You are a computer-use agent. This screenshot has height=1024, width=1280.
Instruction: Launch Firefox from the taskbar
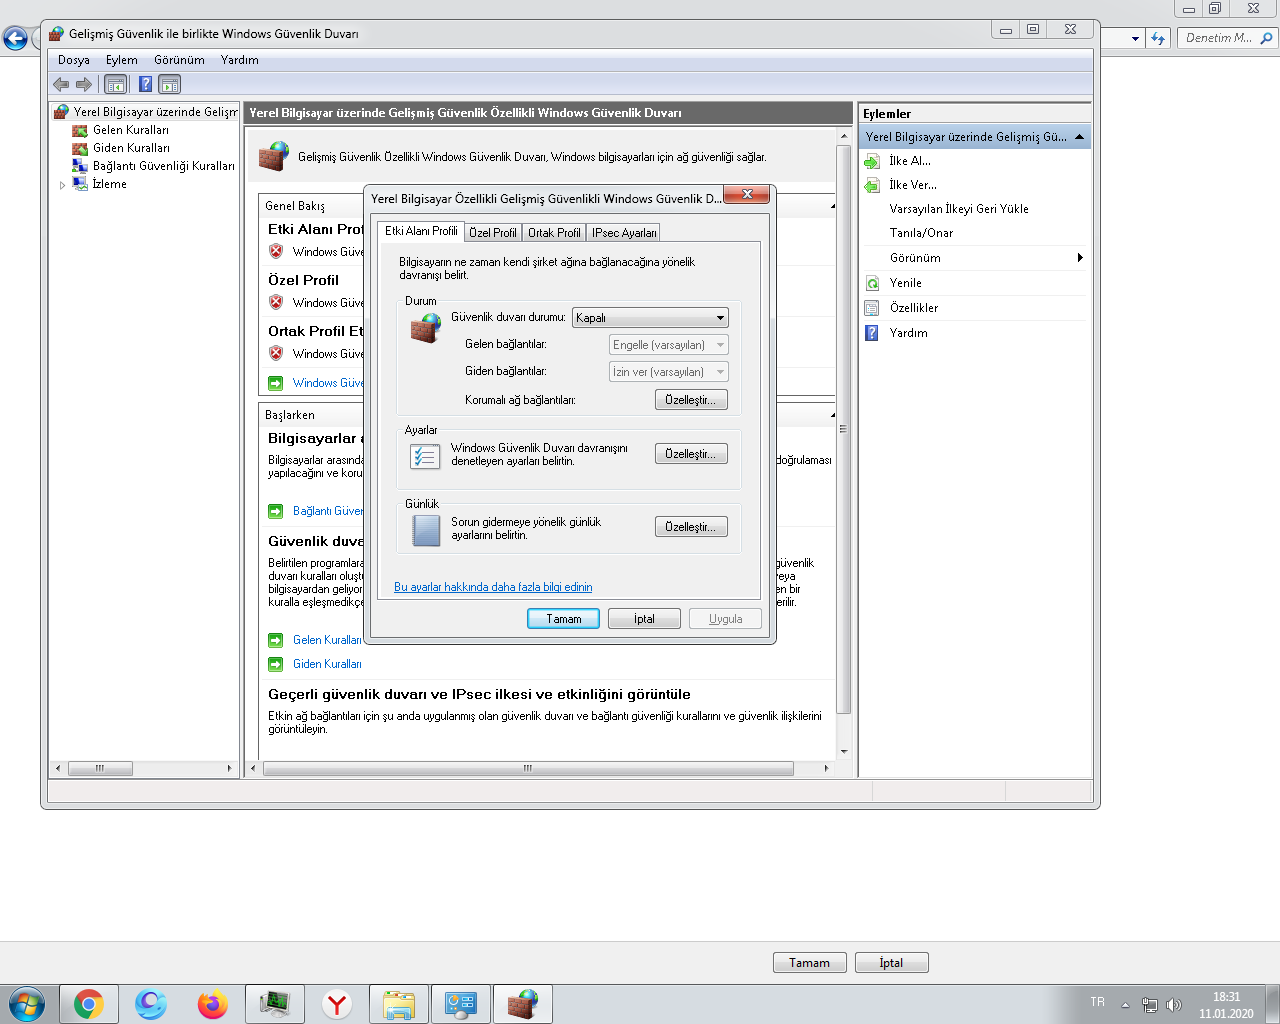pyautogui.click(x=213, y=1004)
